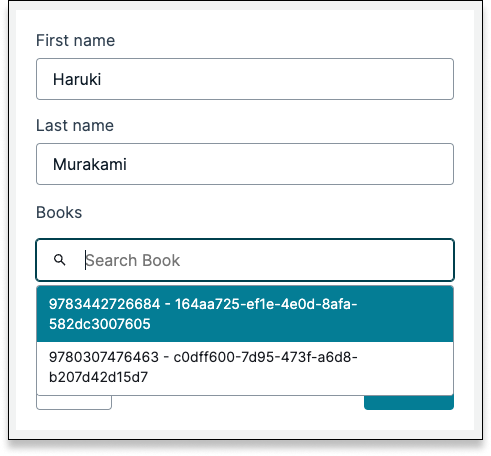Screen dimensions: 491x456
Task: Click empty space right of Haruki in First name
Action: (x=277, y=79)
